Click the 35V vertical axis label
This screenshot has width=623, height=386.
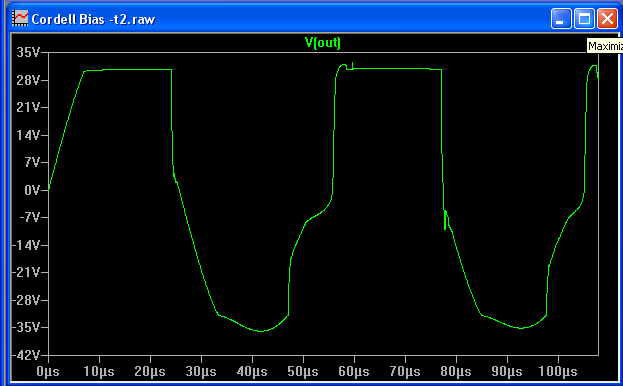[x=28, y=52]
